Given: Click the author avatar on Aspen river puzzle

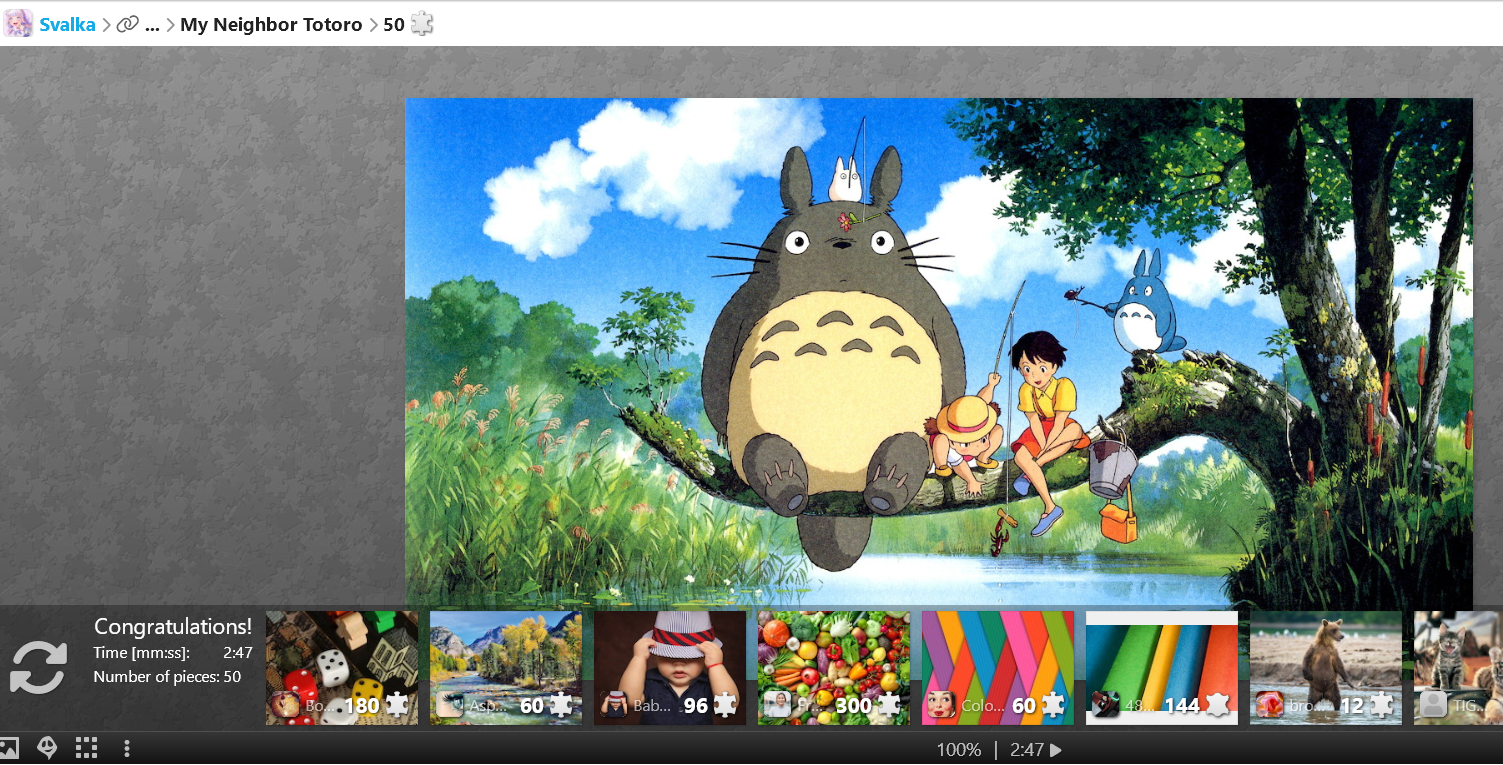Looking at the screenshot, I should [x=450, y=705].
